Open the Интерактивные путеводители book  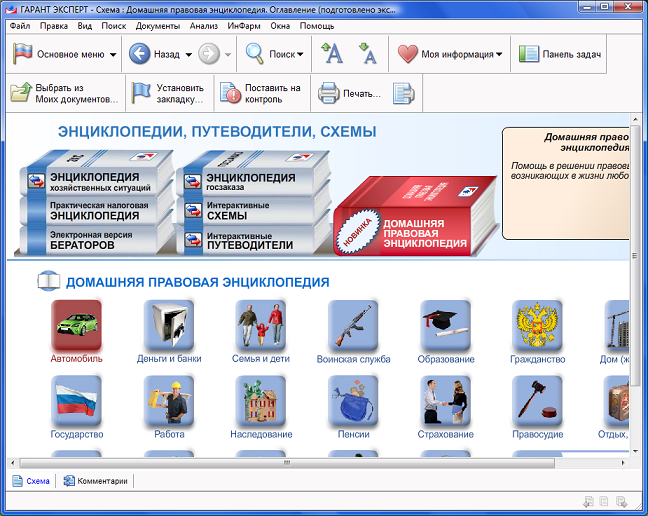point(250,240)
